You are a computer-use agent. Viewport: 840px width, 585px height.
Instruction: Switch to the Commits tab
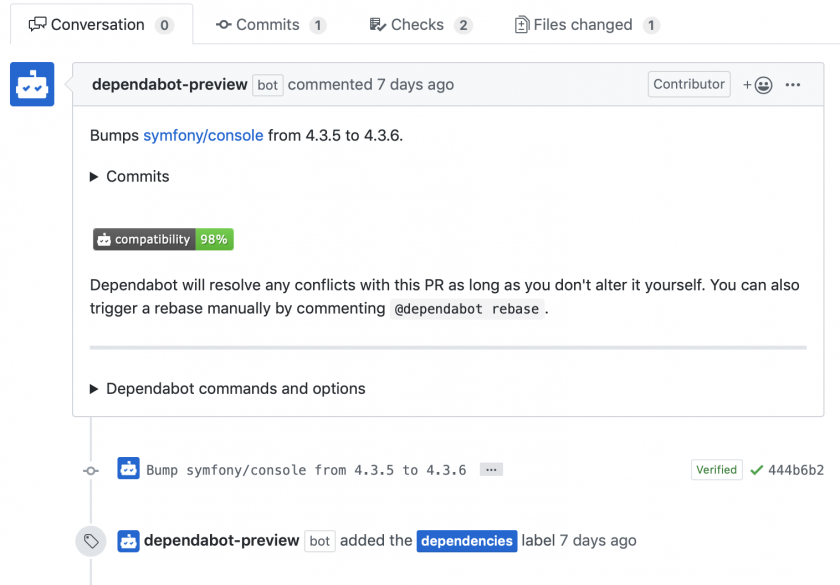[x=271, y=25]
